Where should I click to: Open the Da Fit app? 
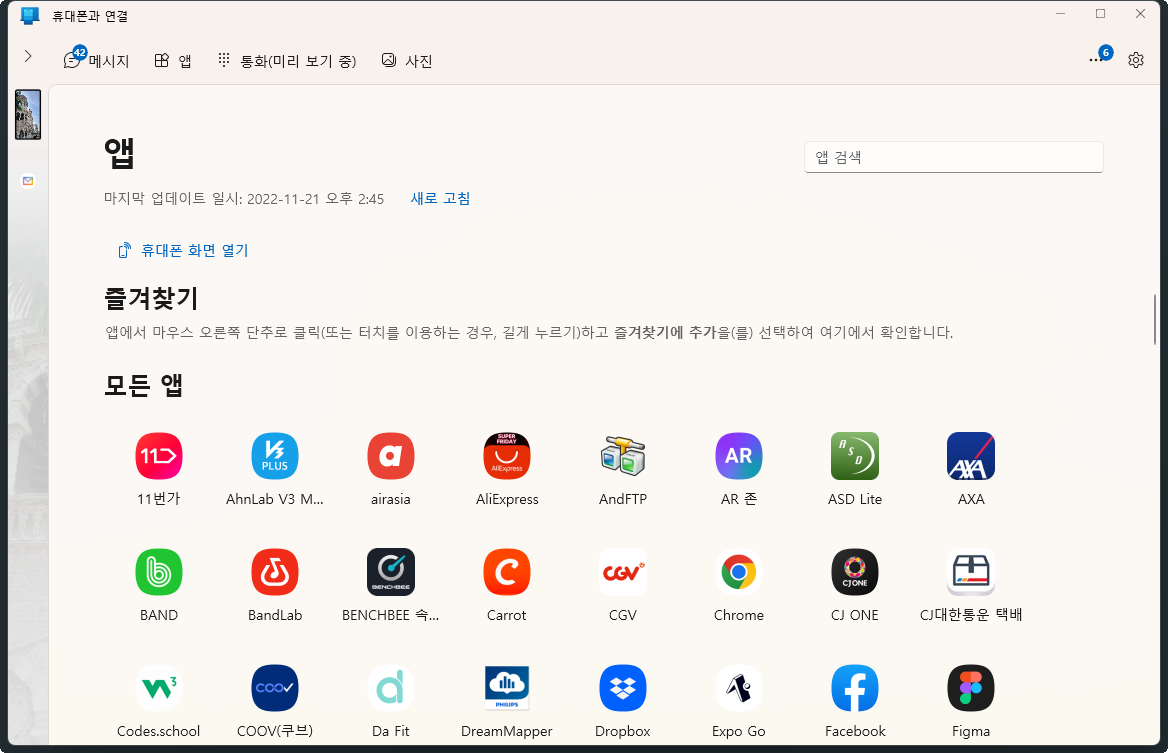(390, 688)
